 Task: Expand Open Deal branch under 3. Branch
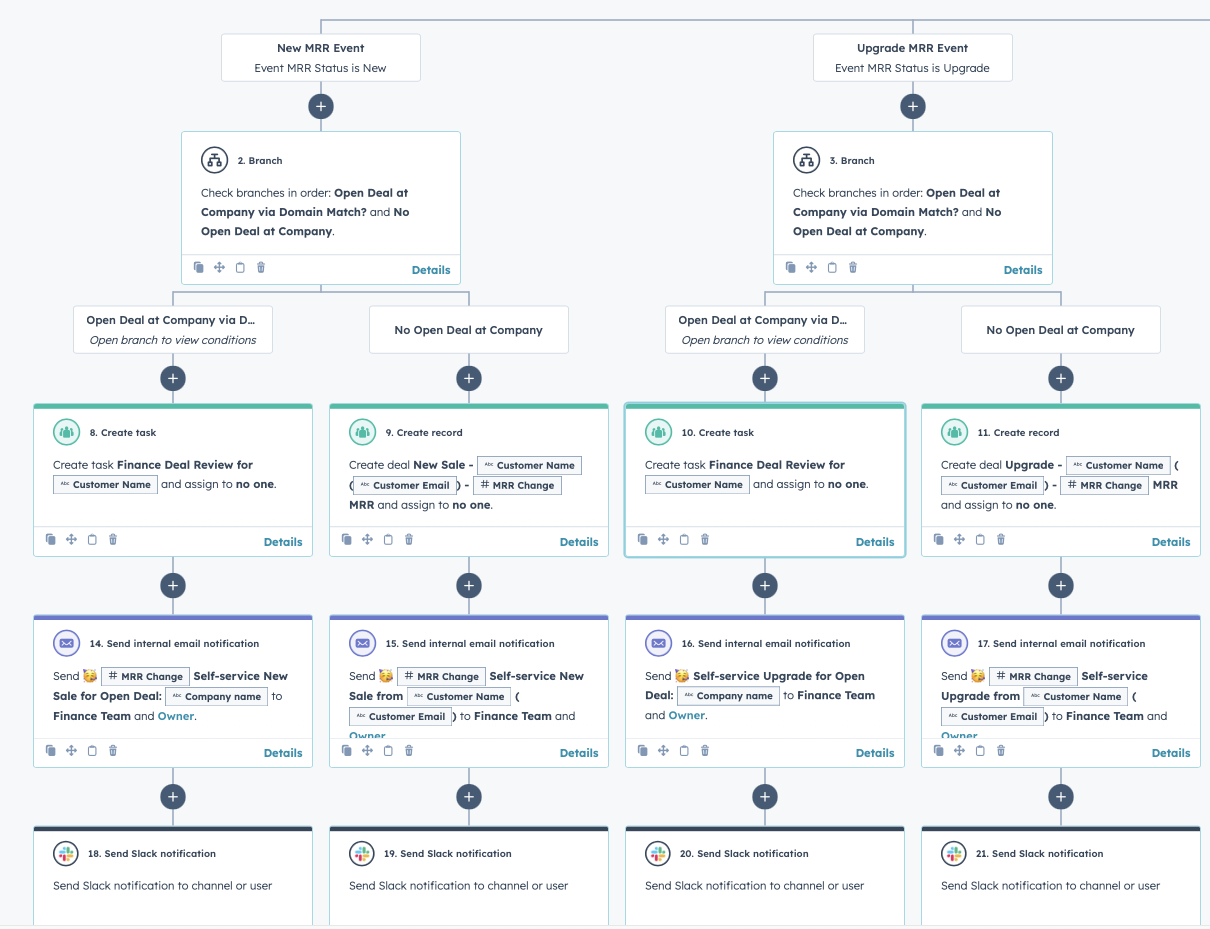click(765, 330)
